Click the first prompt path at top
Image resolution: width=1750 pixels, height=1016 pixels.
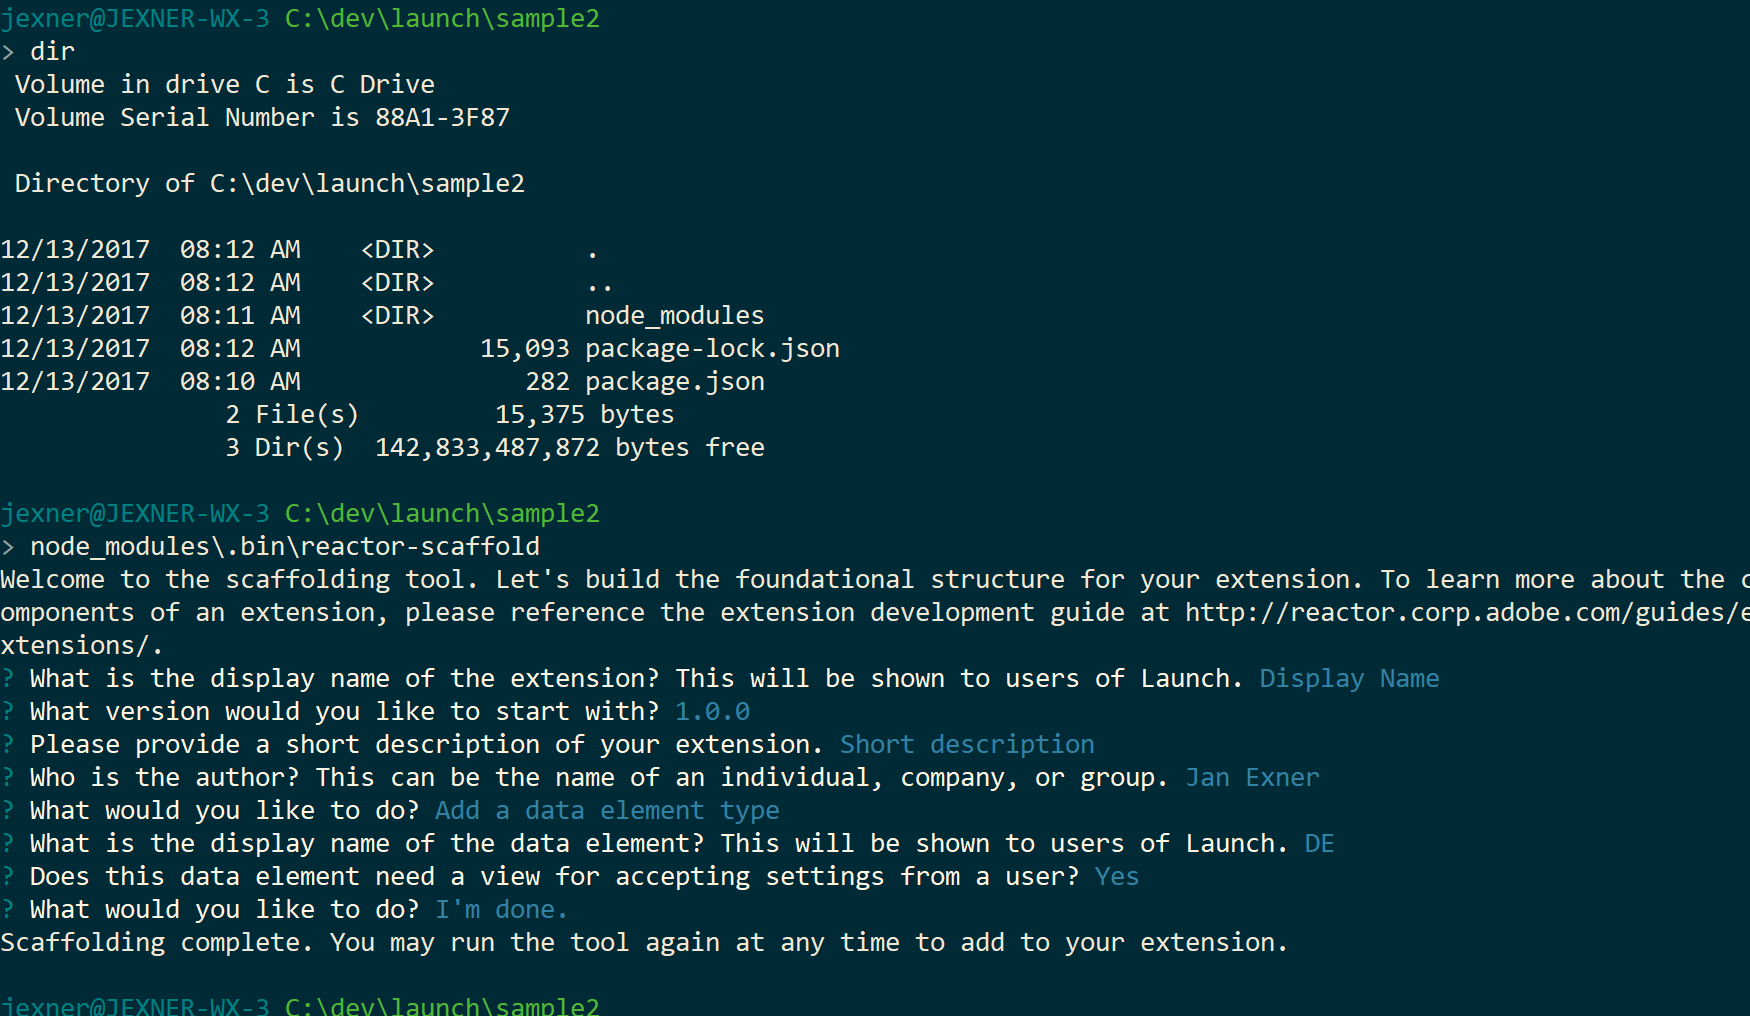[x=442, y=18]
